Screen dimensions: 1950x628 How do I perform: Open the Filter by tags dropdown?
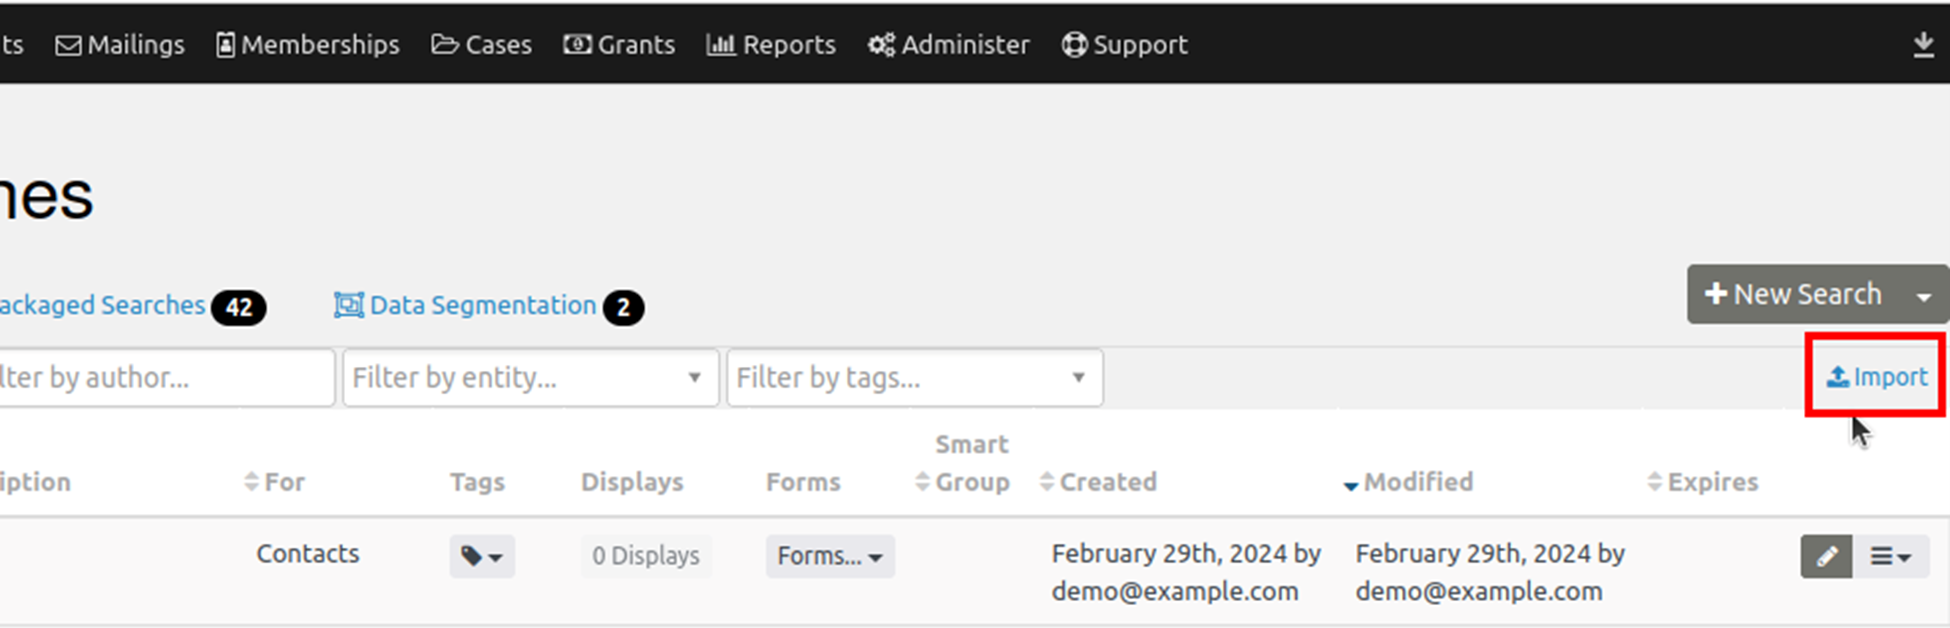point(914,378)
